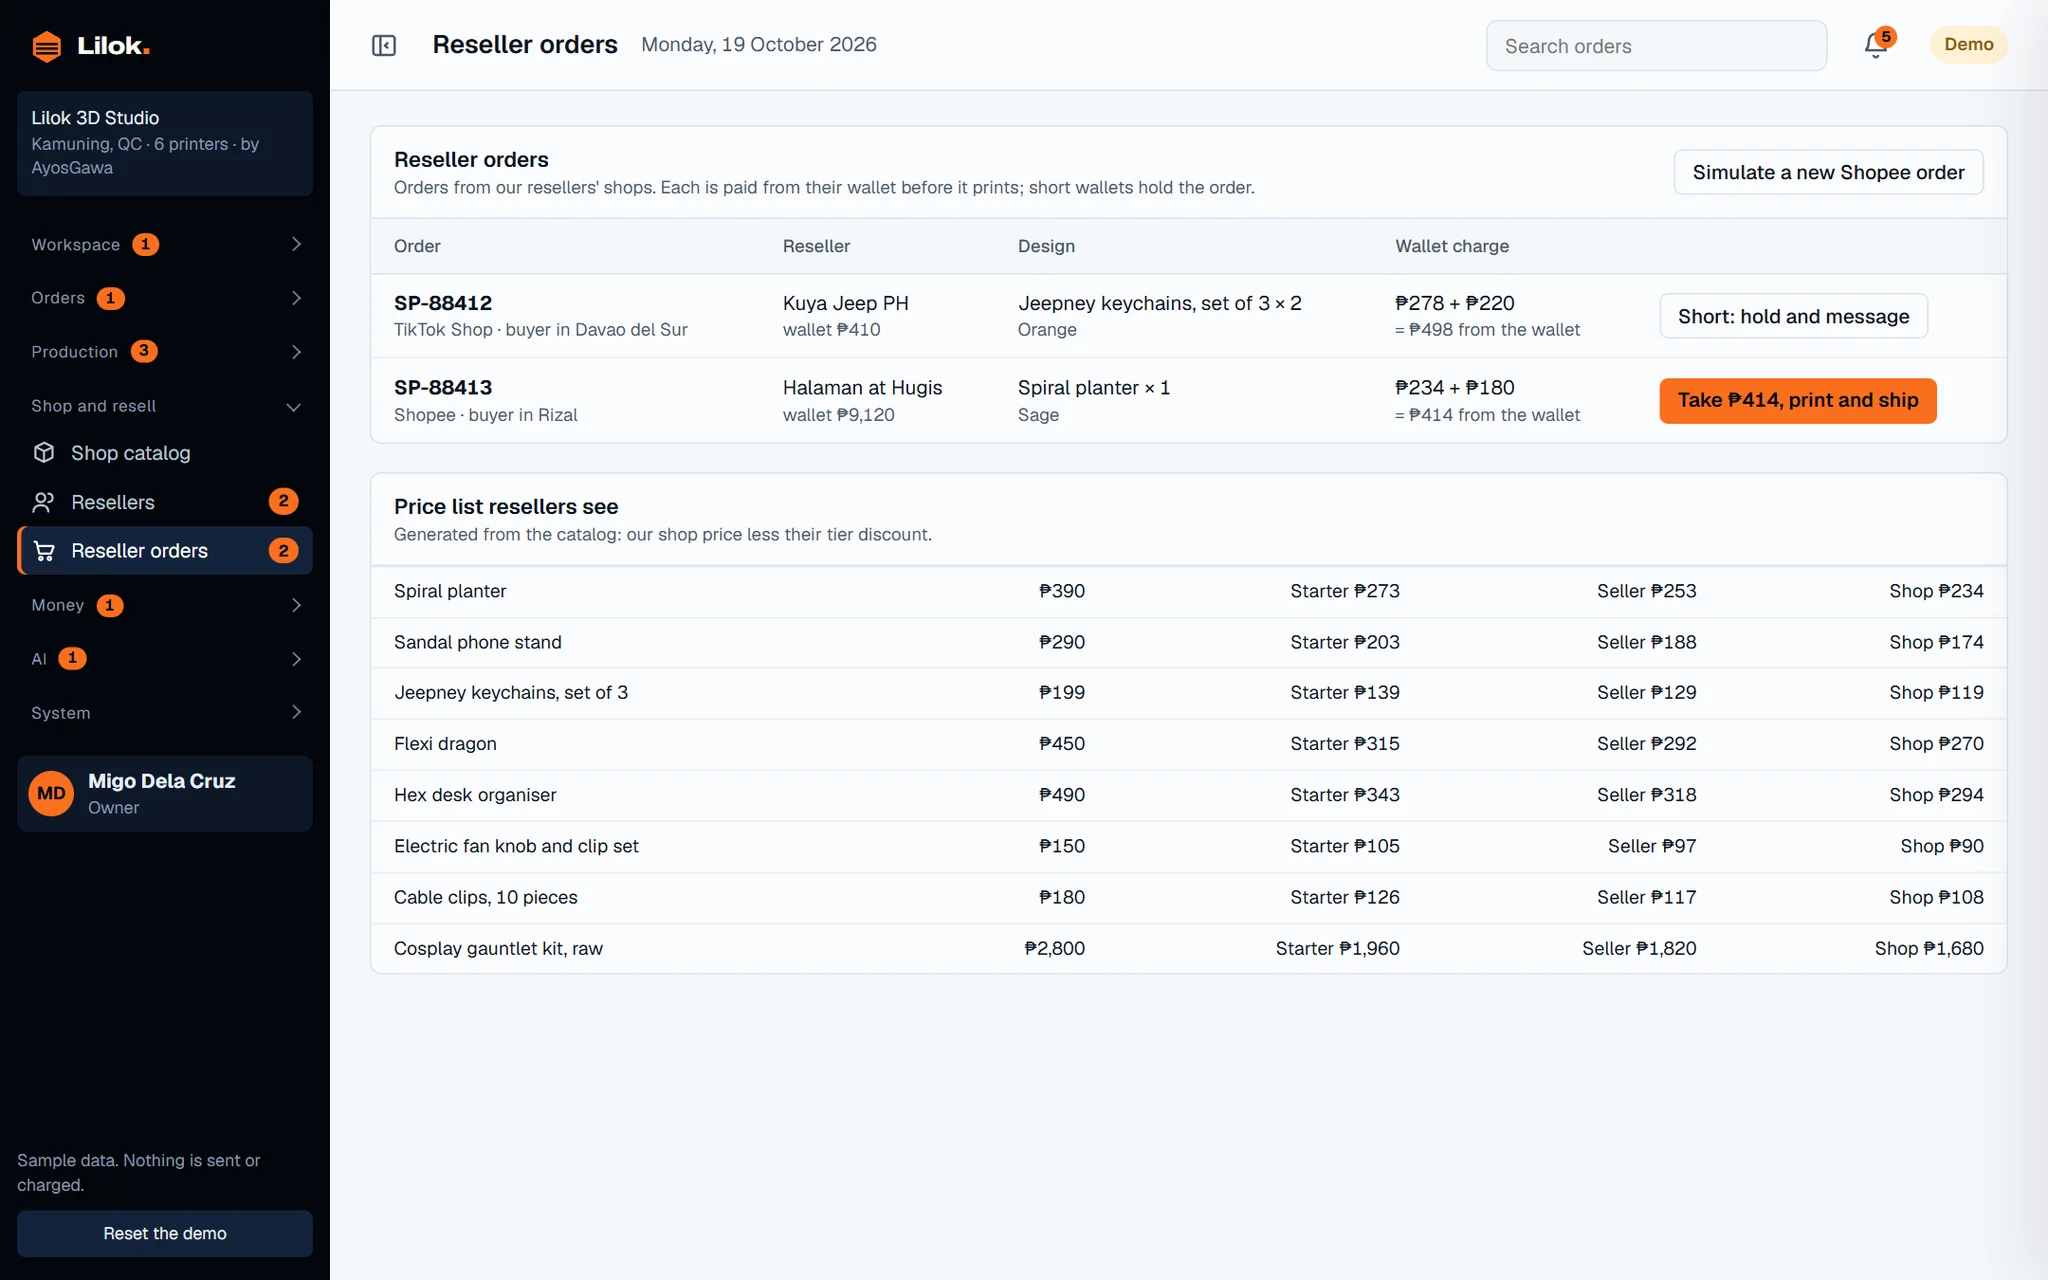2048x1280 pixels.
Task: Click reseller Halaman at Hugis
Action: click(x=862, y=387)
